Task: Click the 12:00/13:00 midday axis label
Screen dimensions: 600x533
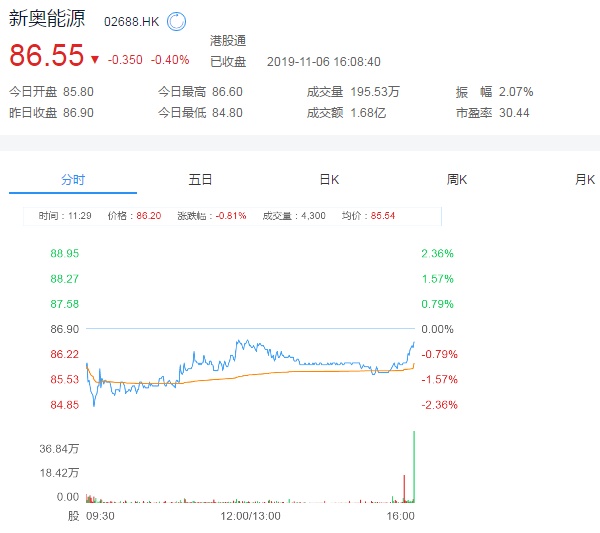Action: 250,516
